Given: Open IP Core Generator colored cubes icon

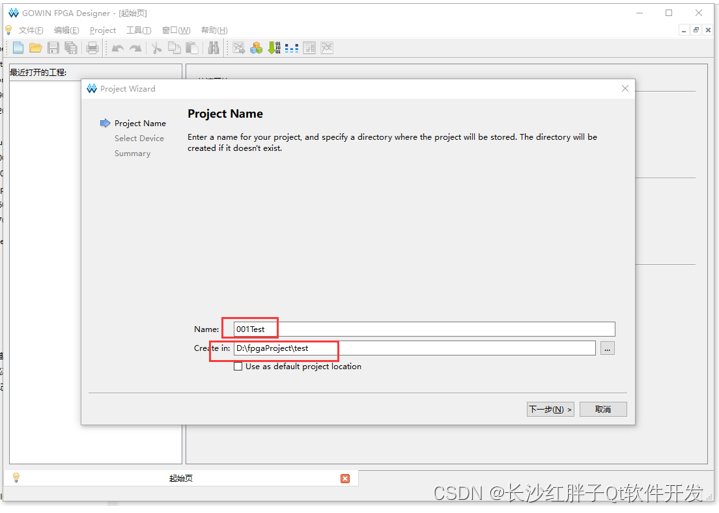Looking at the screenshot, I should (x=256, y=48).
